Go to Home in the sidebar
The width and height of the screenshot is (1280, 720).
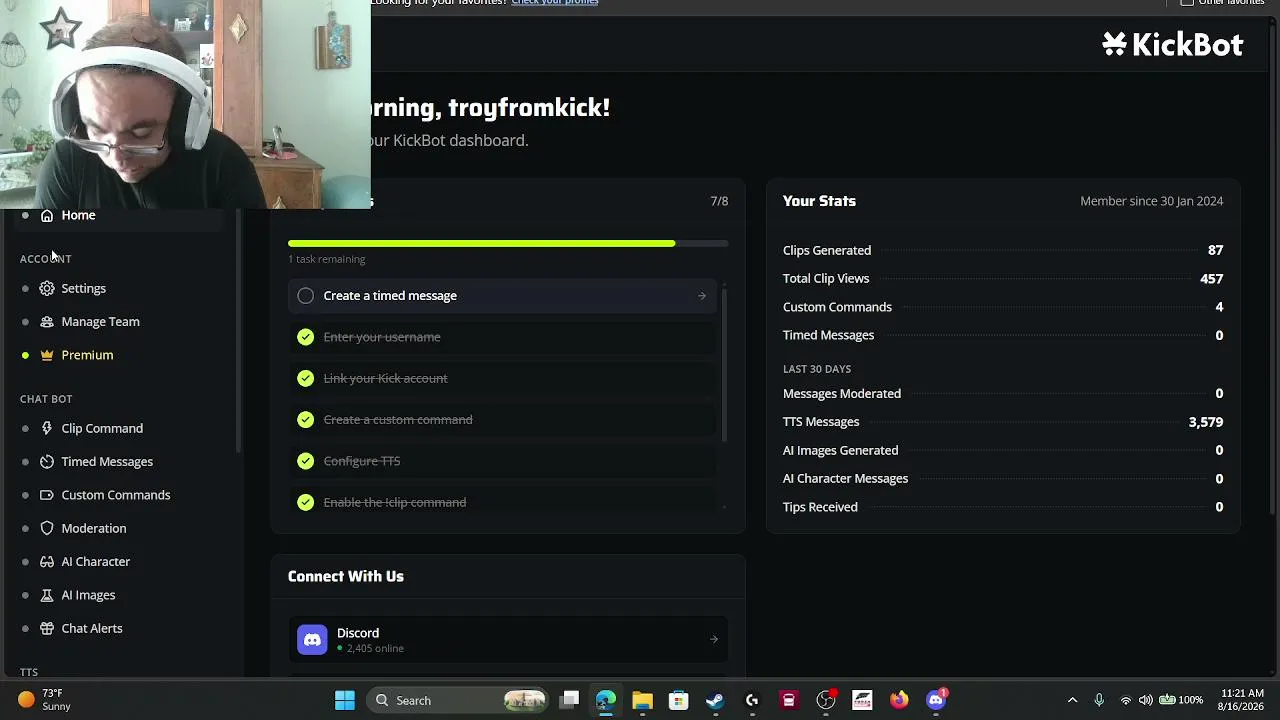[78, 215]
